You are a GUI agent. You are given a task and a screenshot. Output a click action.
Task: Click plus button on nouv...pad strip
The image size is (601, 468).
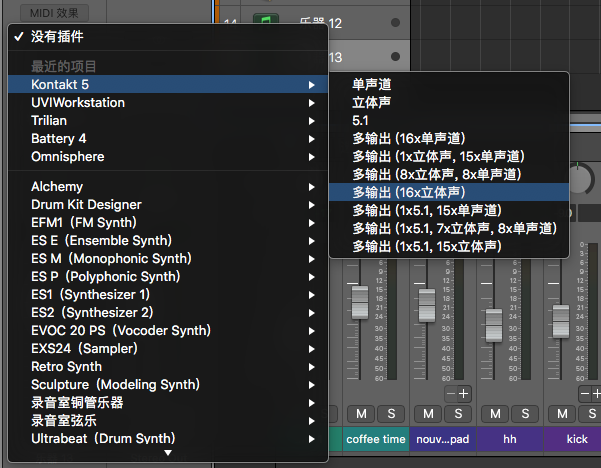(464, 394)
